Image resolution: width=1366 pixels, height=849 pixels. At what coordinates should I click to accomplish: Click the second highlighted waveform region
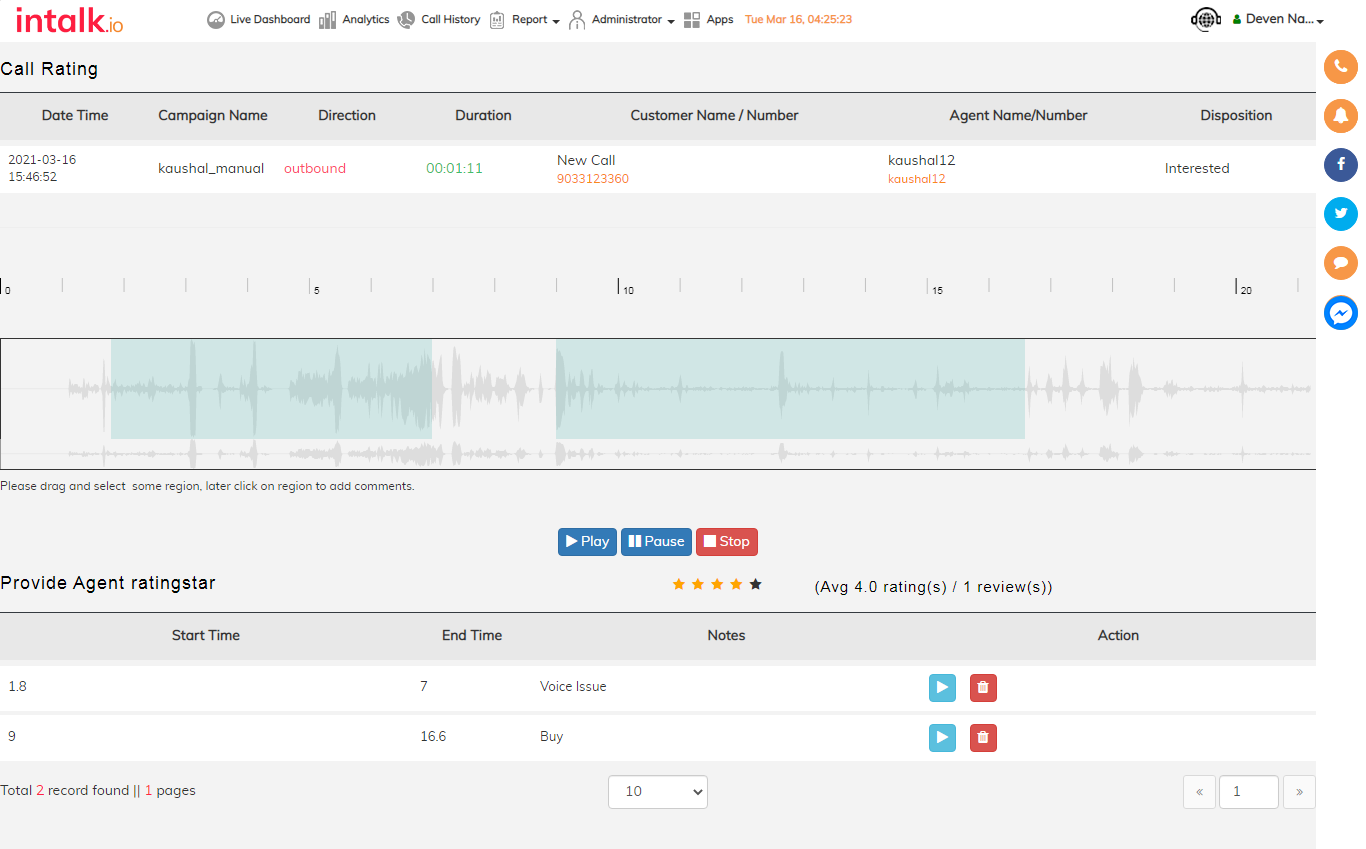click(790, 389)
